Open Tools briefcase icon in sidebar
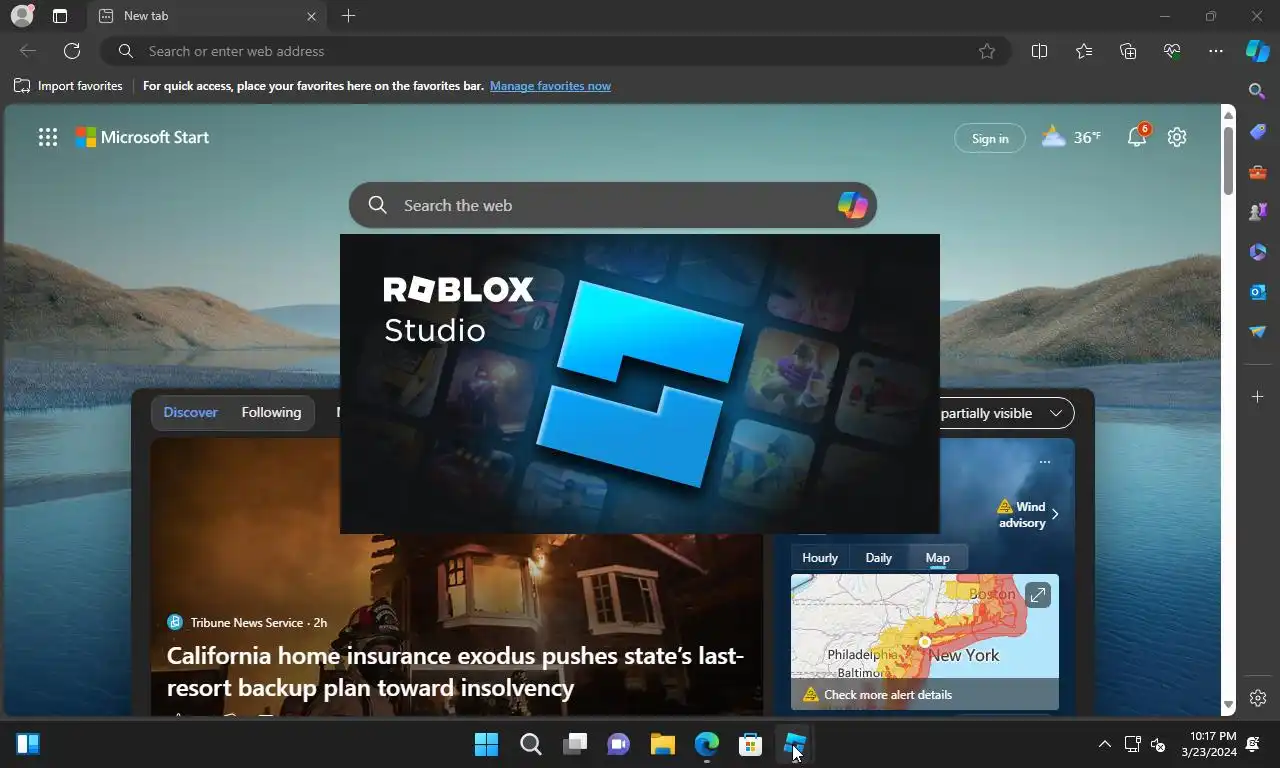 [x=1258, y=172]
